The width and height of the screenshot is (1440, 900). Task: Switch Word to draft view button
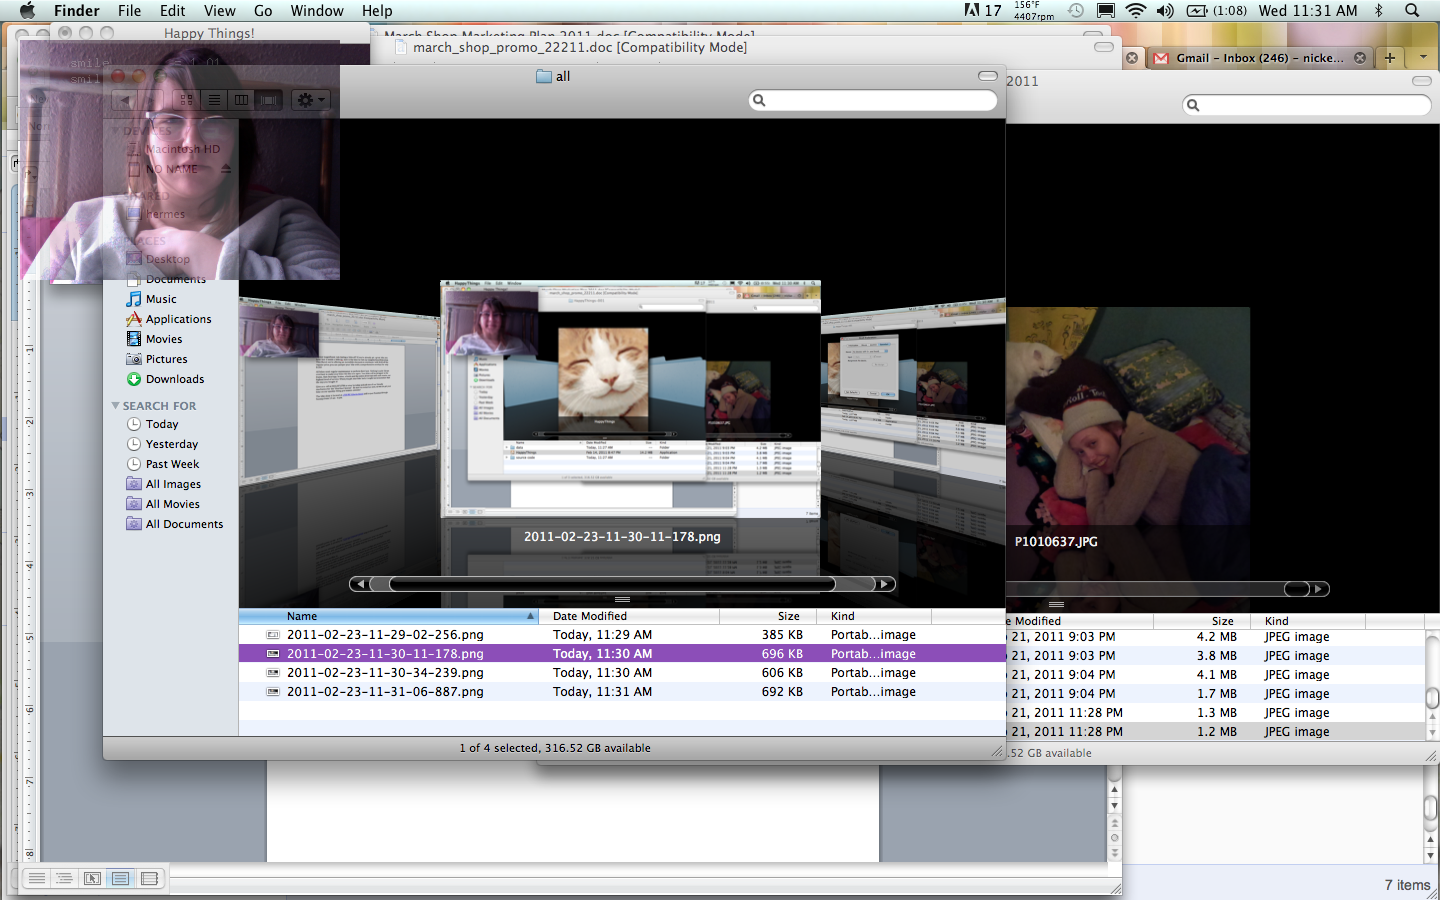(37, 878)
